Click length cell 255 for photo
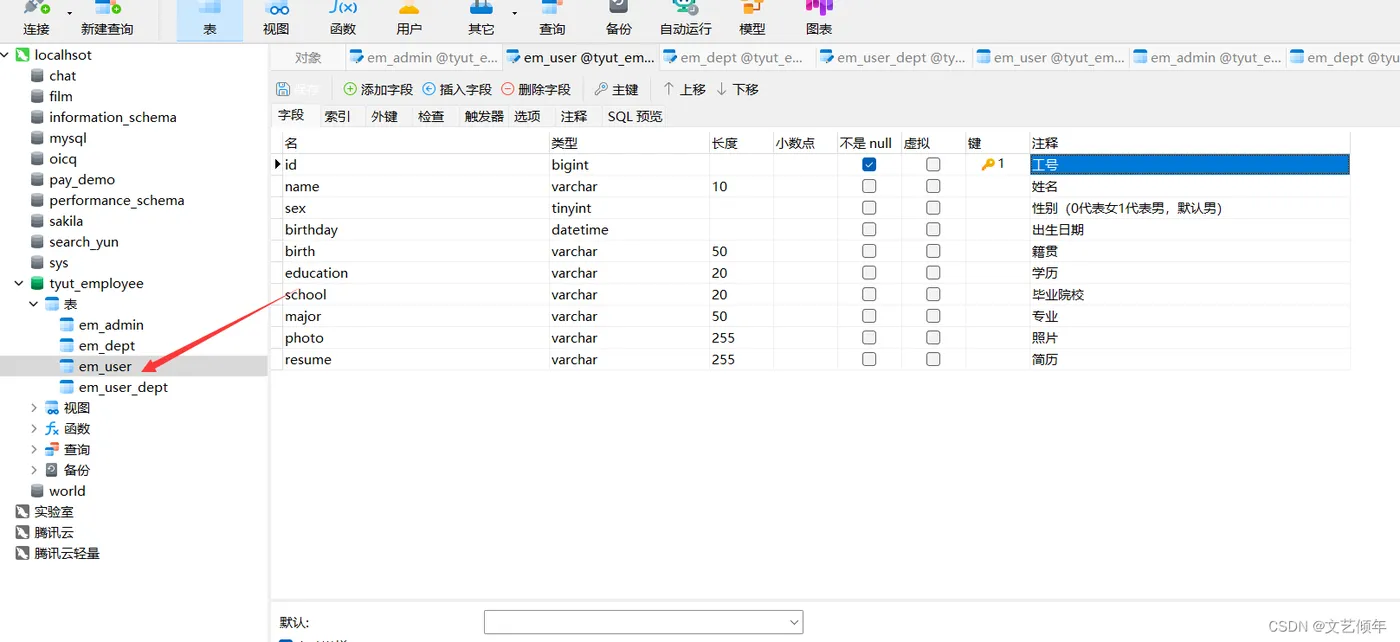The width and height of the screenshot is (1400, 642). click(741, 338)
